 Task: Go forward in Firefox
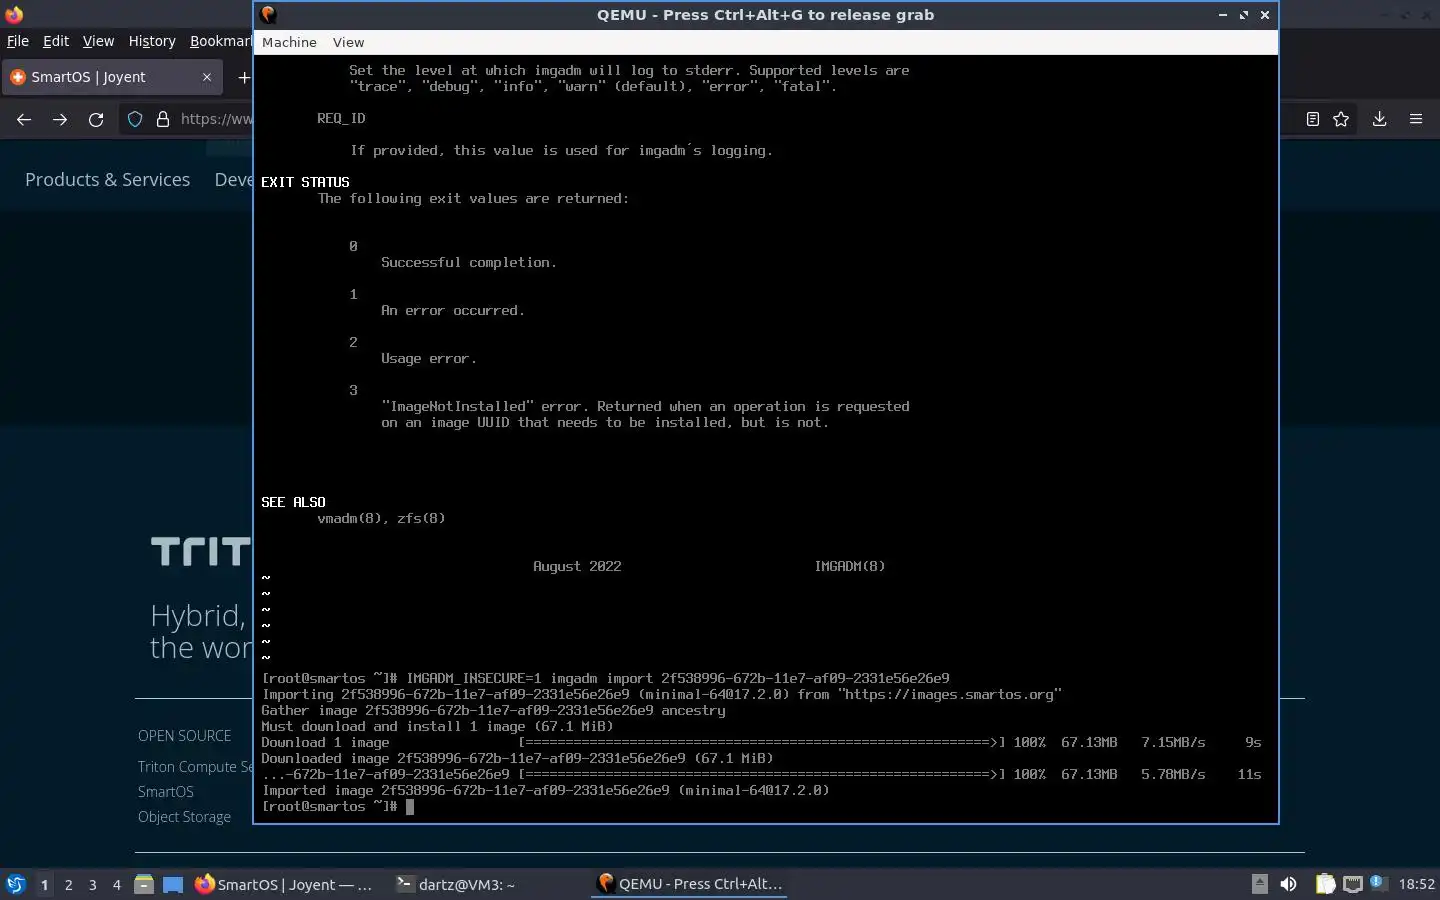click(x=60, y=119)
